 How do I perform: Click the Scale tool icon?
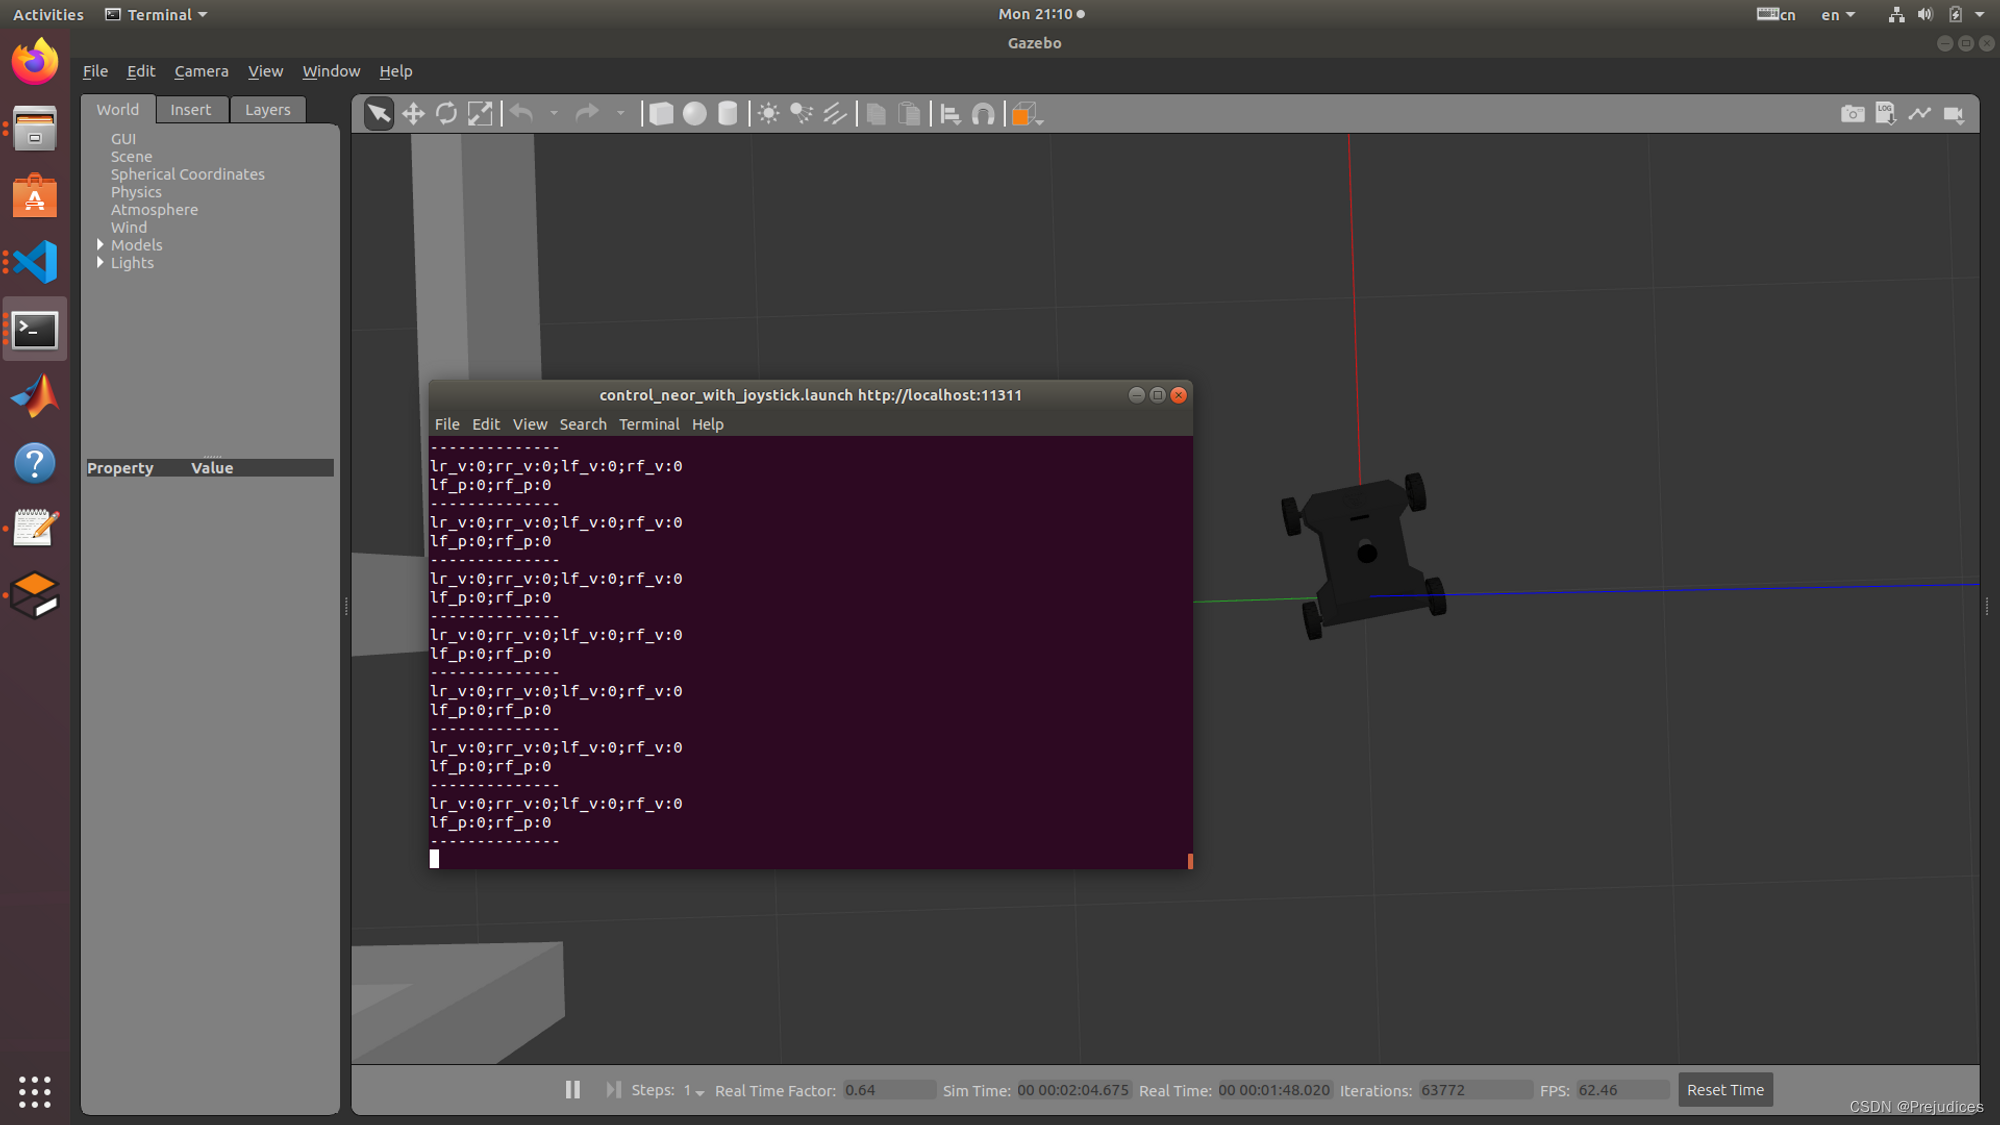479,113
